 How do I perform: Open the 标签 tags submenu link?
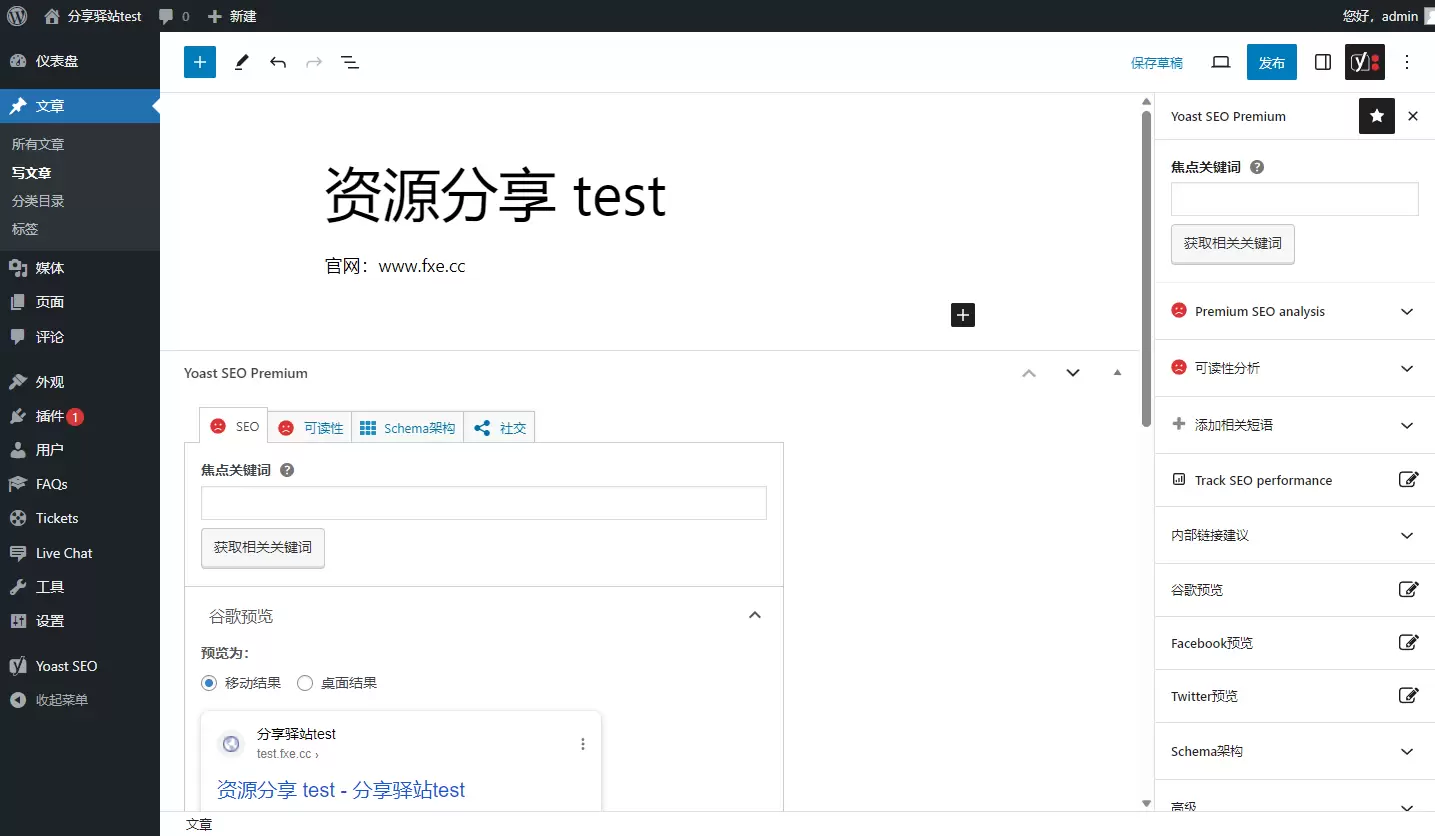point(25,229)
